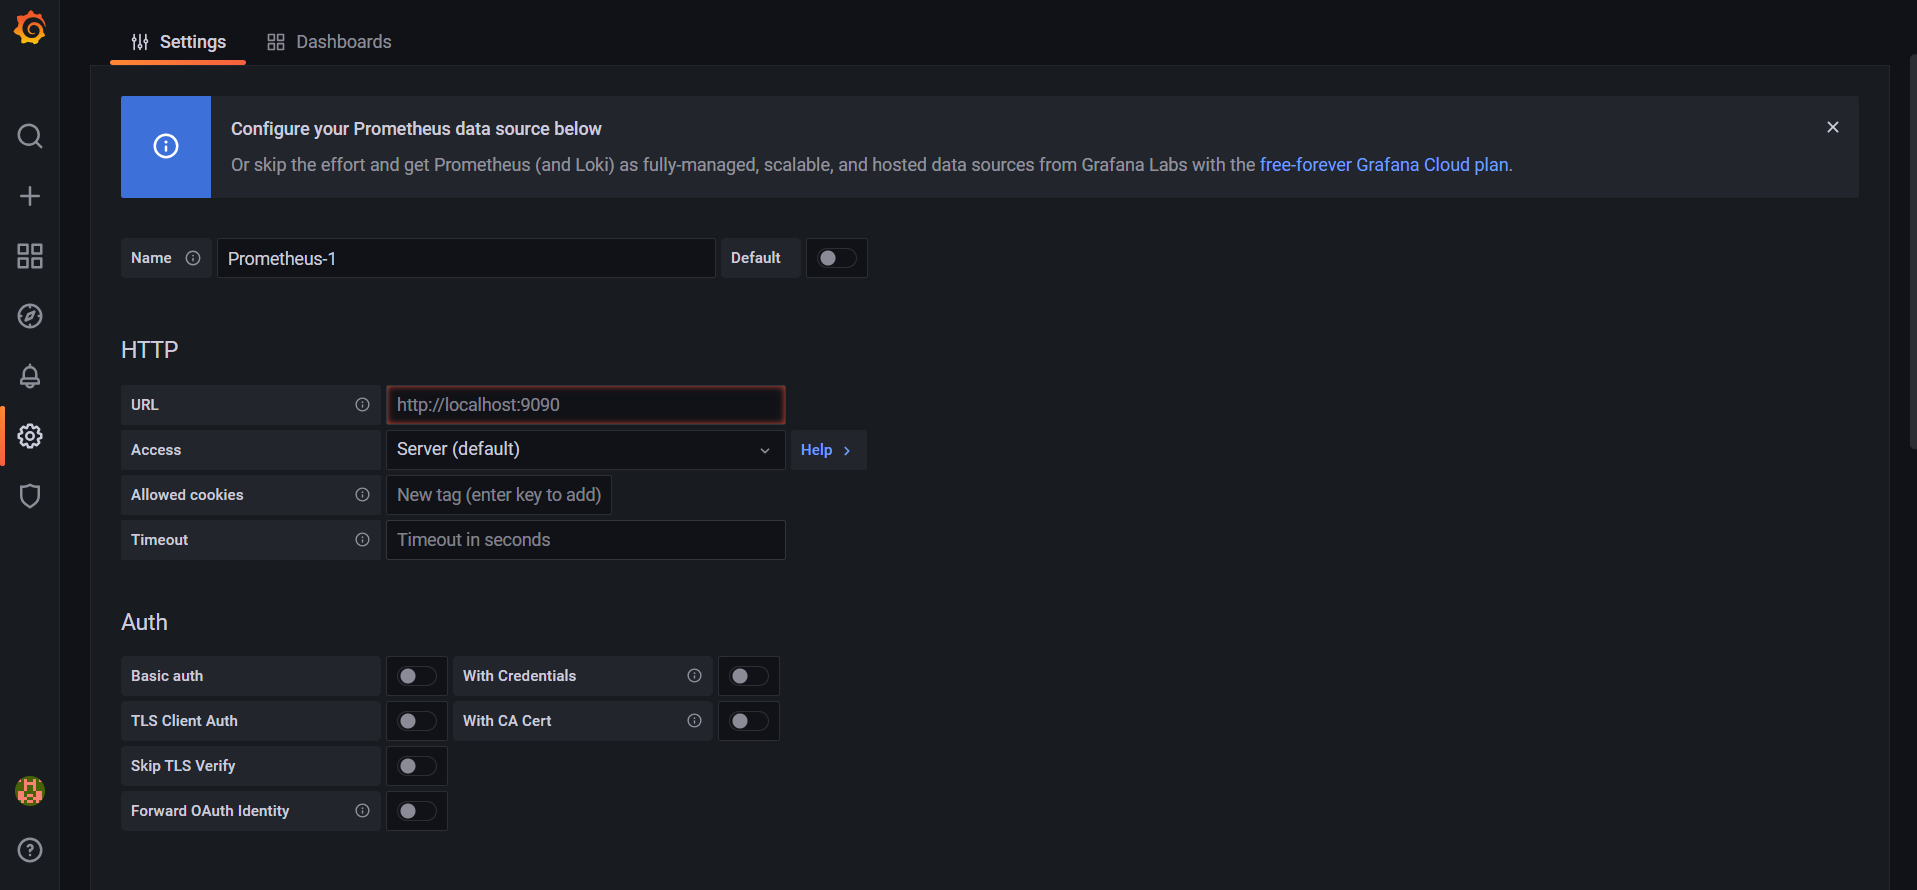Click the info icon beside URL

(x=362, y=405)
